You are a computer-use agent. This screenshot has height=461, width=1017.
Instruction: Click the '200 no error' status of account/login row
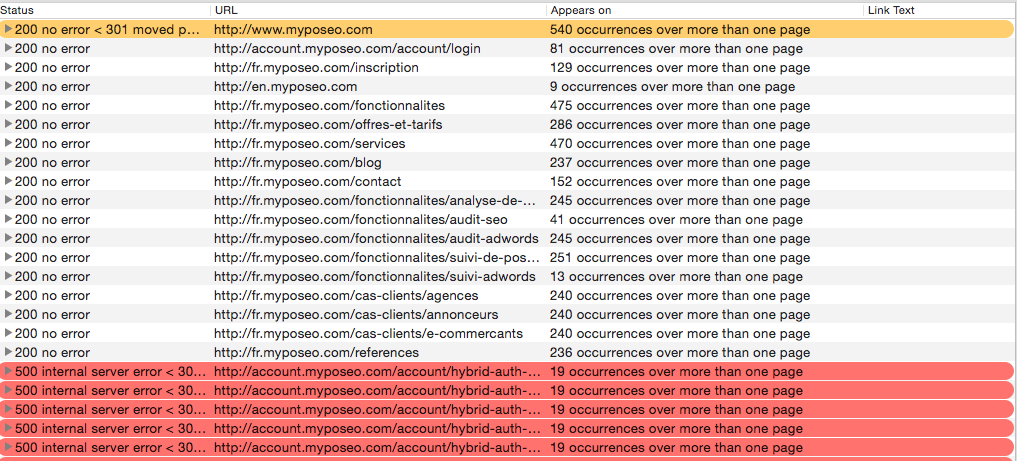coord(53,49)
